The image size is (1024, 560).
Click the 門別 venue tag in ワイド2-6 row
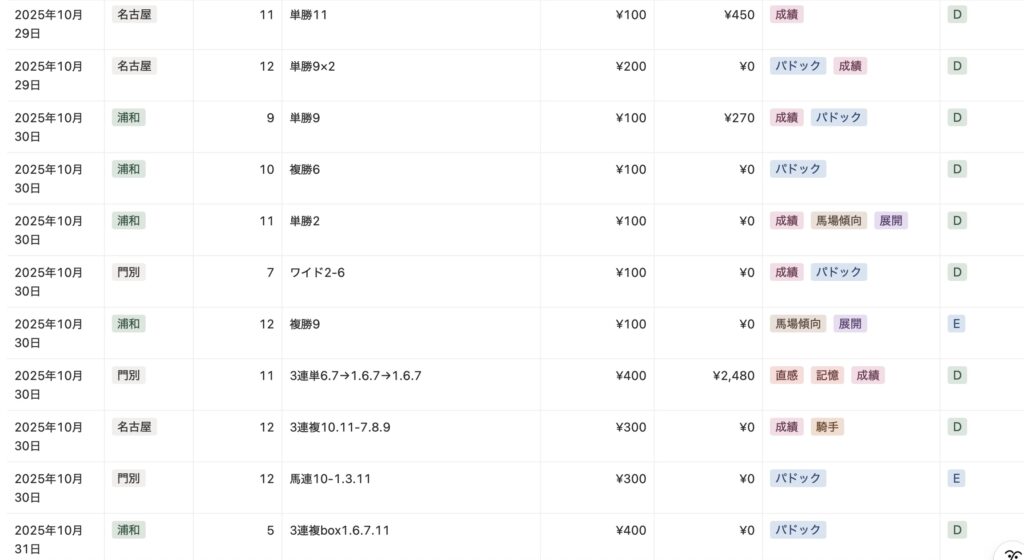[128, 272]
